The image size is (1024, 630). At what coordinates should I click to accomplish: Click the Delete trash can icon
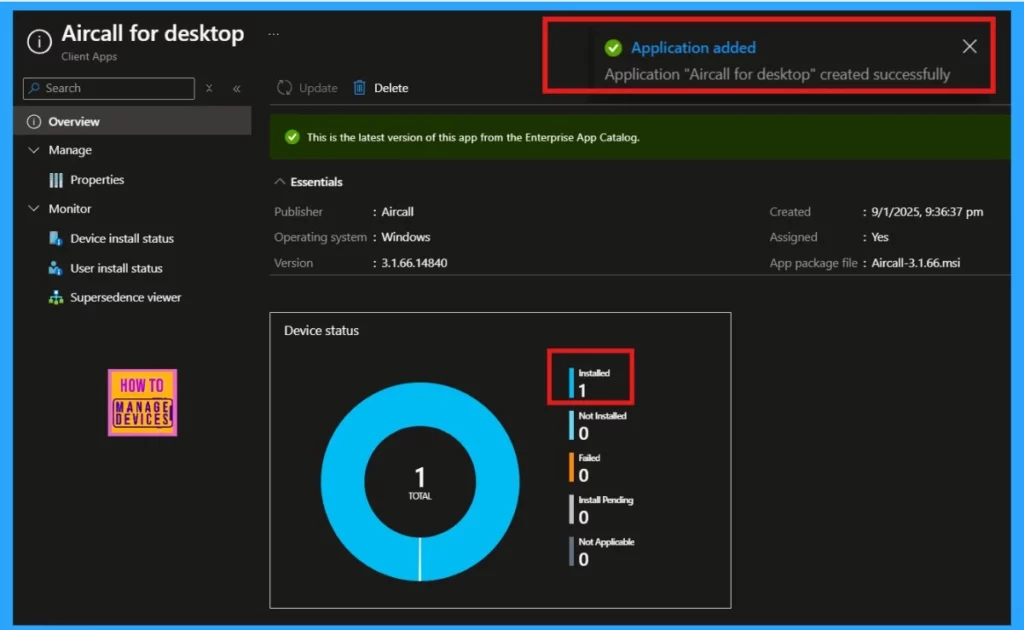coord(359,87)
